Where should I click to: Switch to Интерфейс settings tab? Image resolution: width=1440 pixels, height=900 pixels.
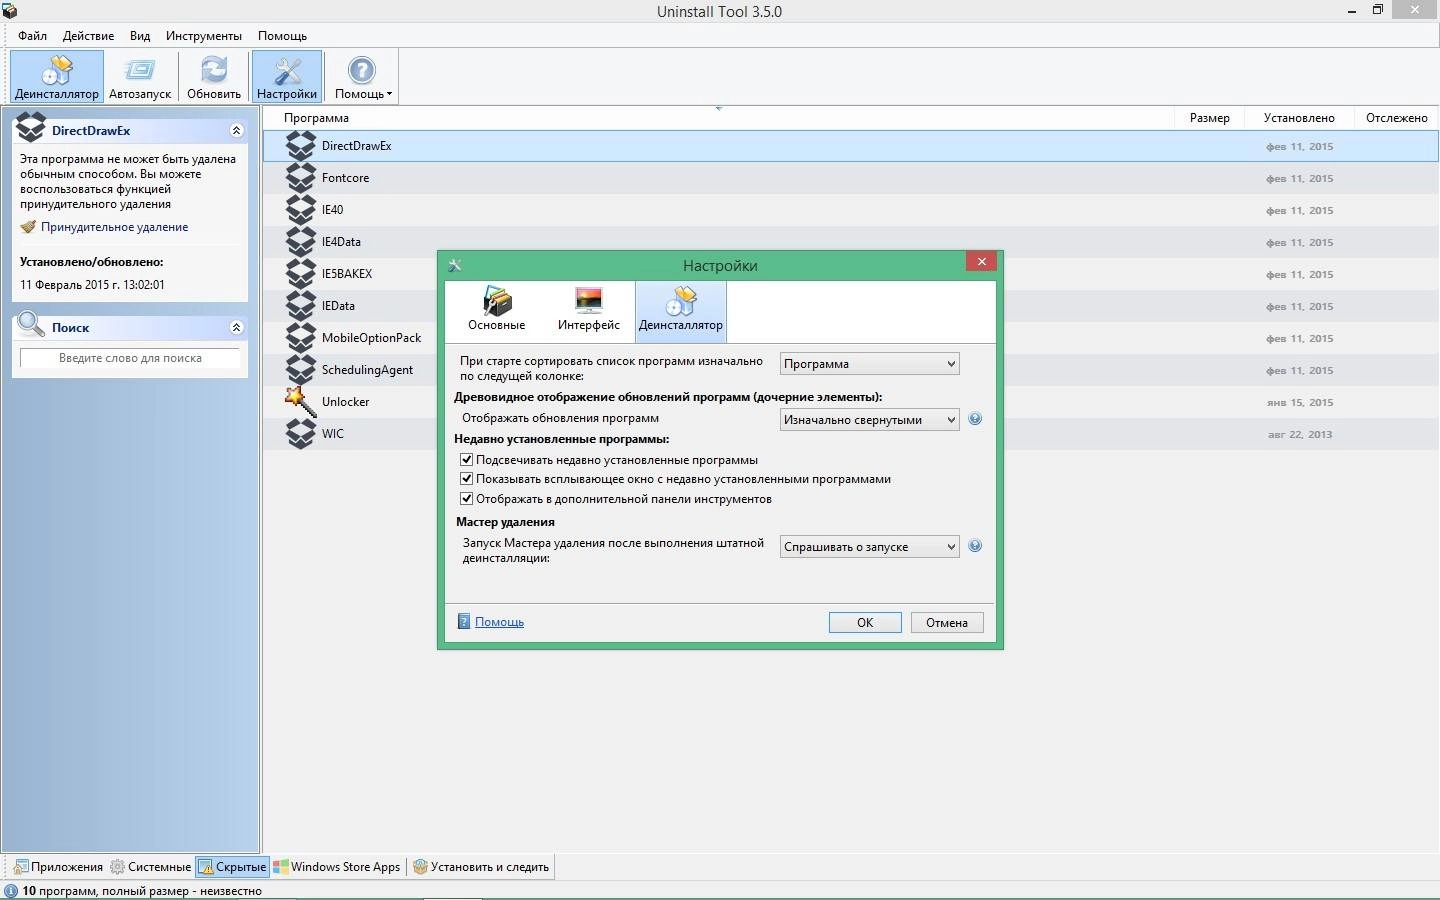click(x=589, y=310)
